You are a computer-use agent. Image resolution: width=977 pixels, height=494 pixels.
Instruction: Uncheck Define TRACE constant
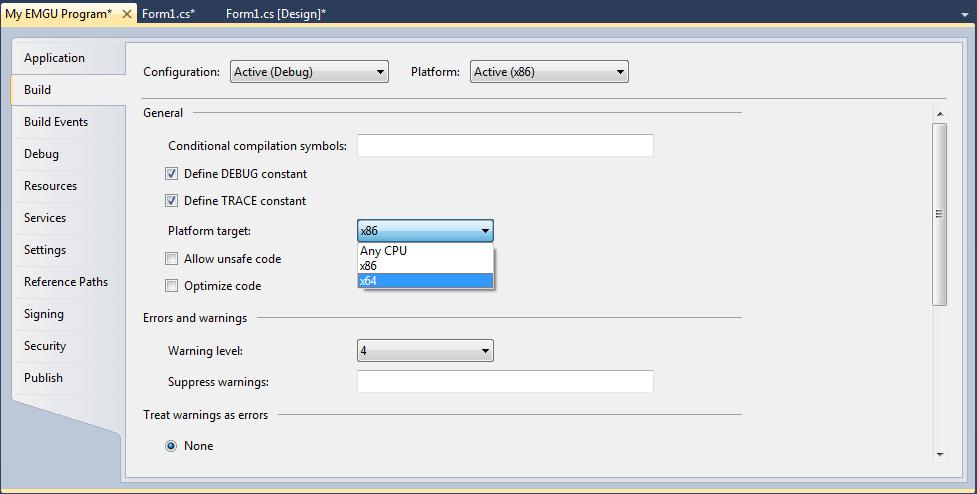coord(171,201)
